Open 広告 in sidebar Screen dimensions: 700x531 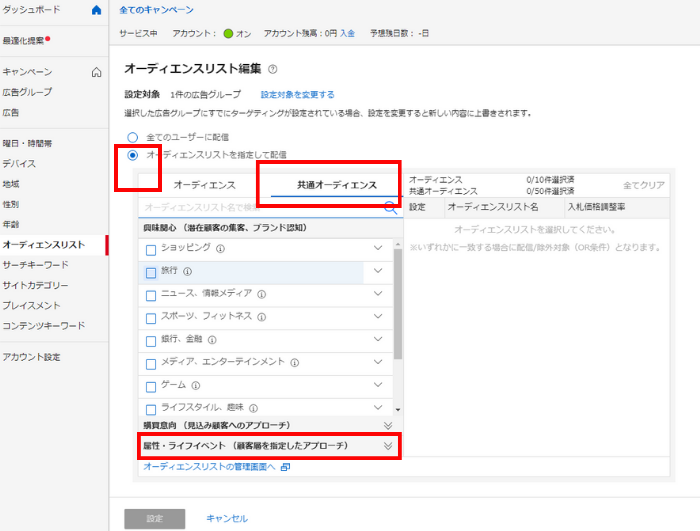[11, 113]
